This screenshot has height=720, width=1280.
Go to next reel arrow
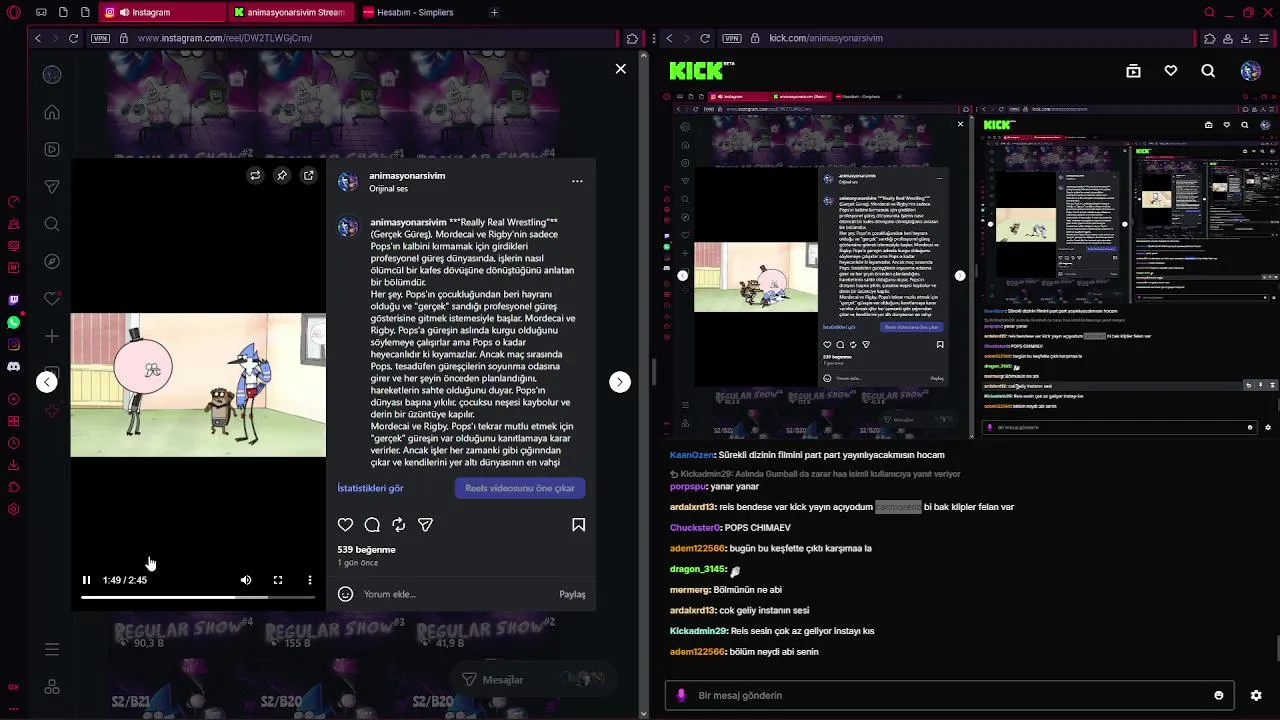[x=620, y=382]
